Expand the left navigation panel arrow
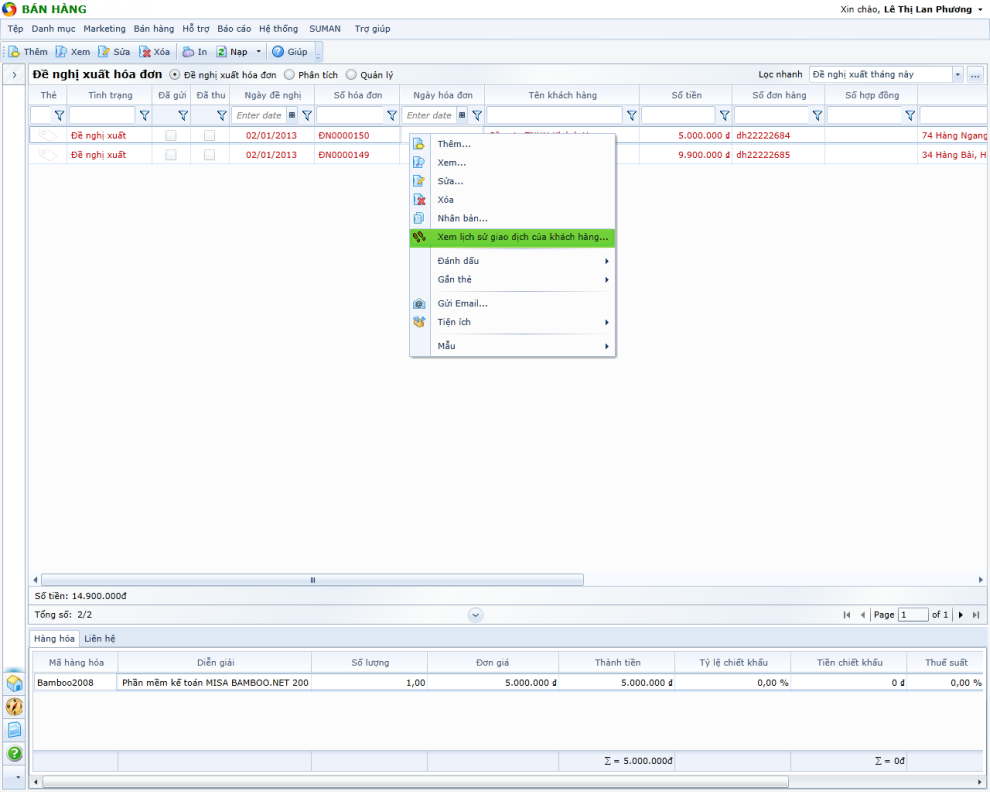 (x=15, y=75)
